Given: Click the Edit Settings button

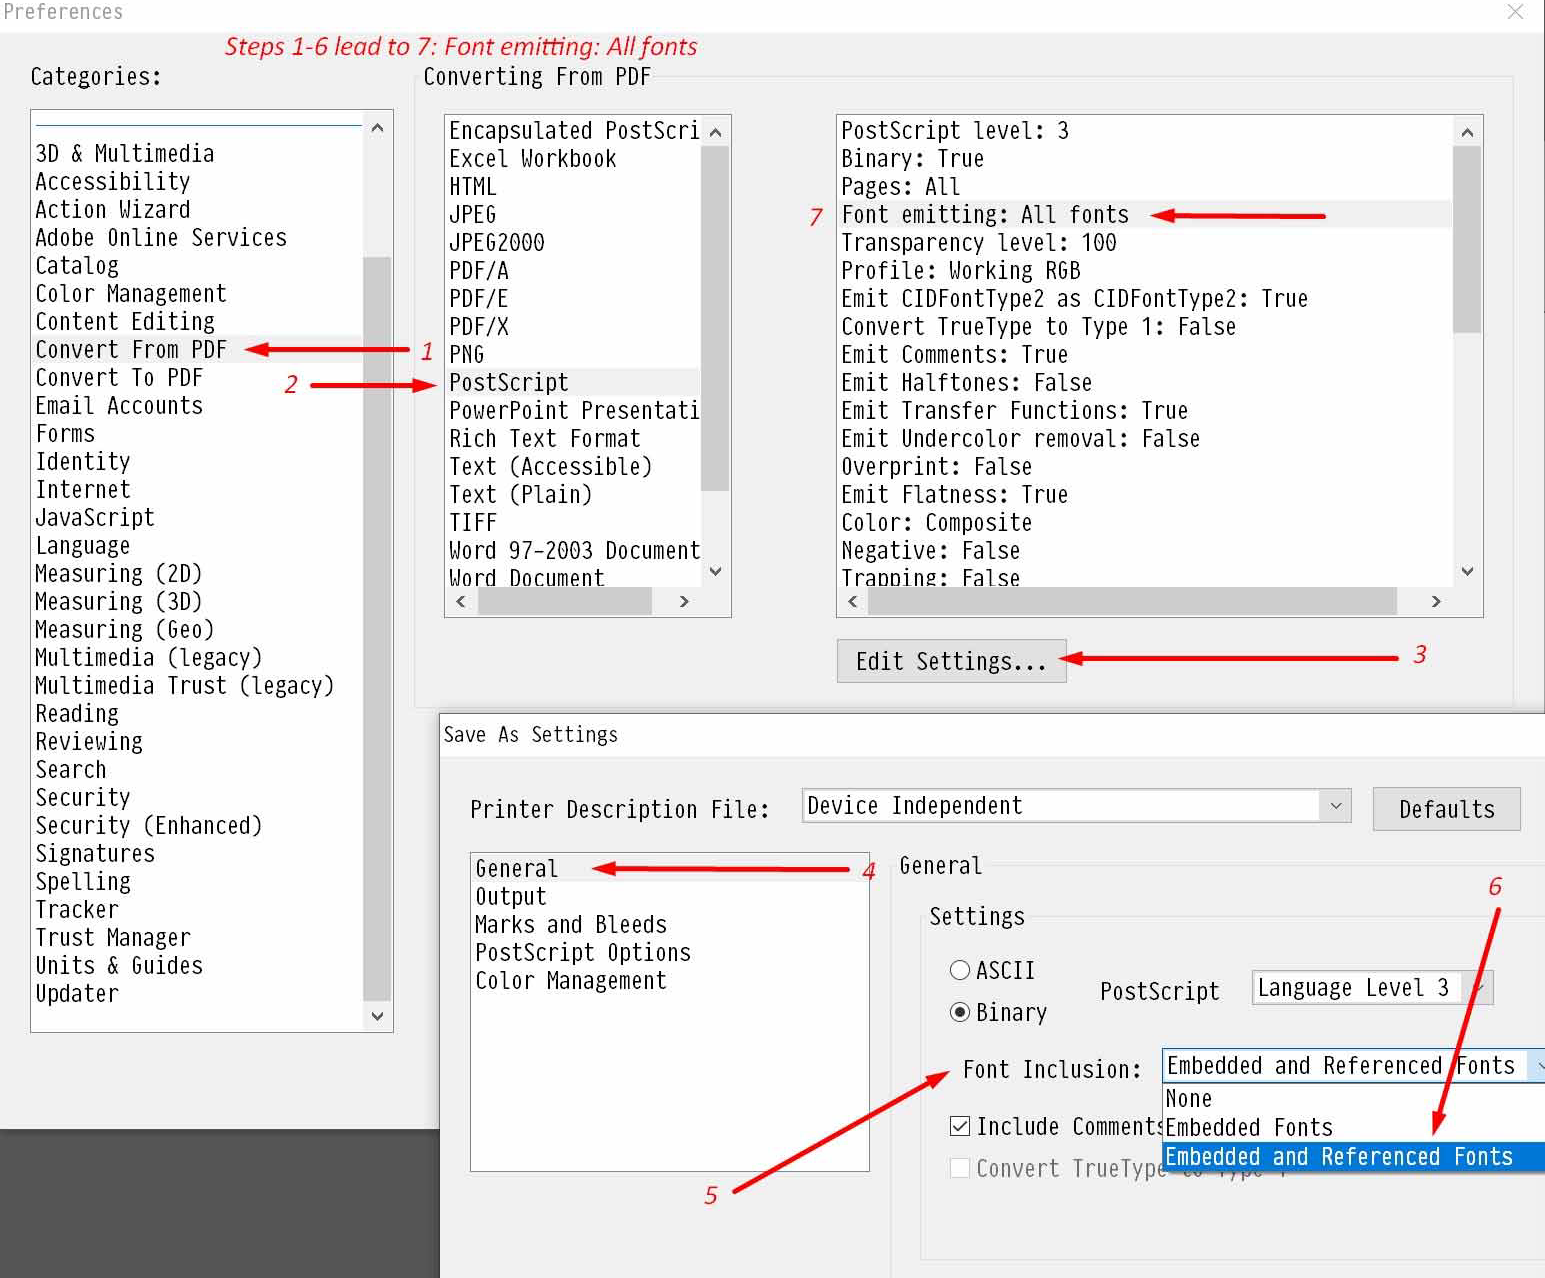Looking at the screenshot, I should pyautogui.click(x=951, y=661).
